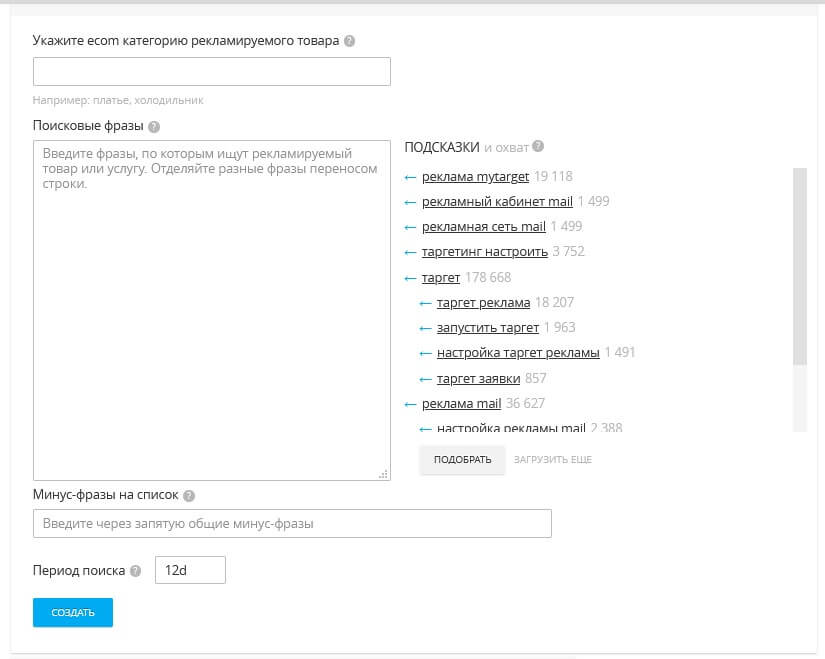This screenshot has height=659, width=825.
Task: Focus the минус-фразы comma-separated input
Action: (292, 522)
